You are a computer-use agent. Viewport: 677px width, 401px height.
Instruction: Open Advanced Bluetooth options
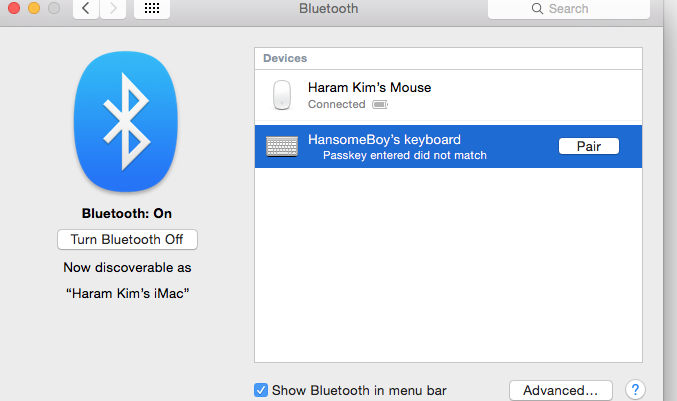560,391
